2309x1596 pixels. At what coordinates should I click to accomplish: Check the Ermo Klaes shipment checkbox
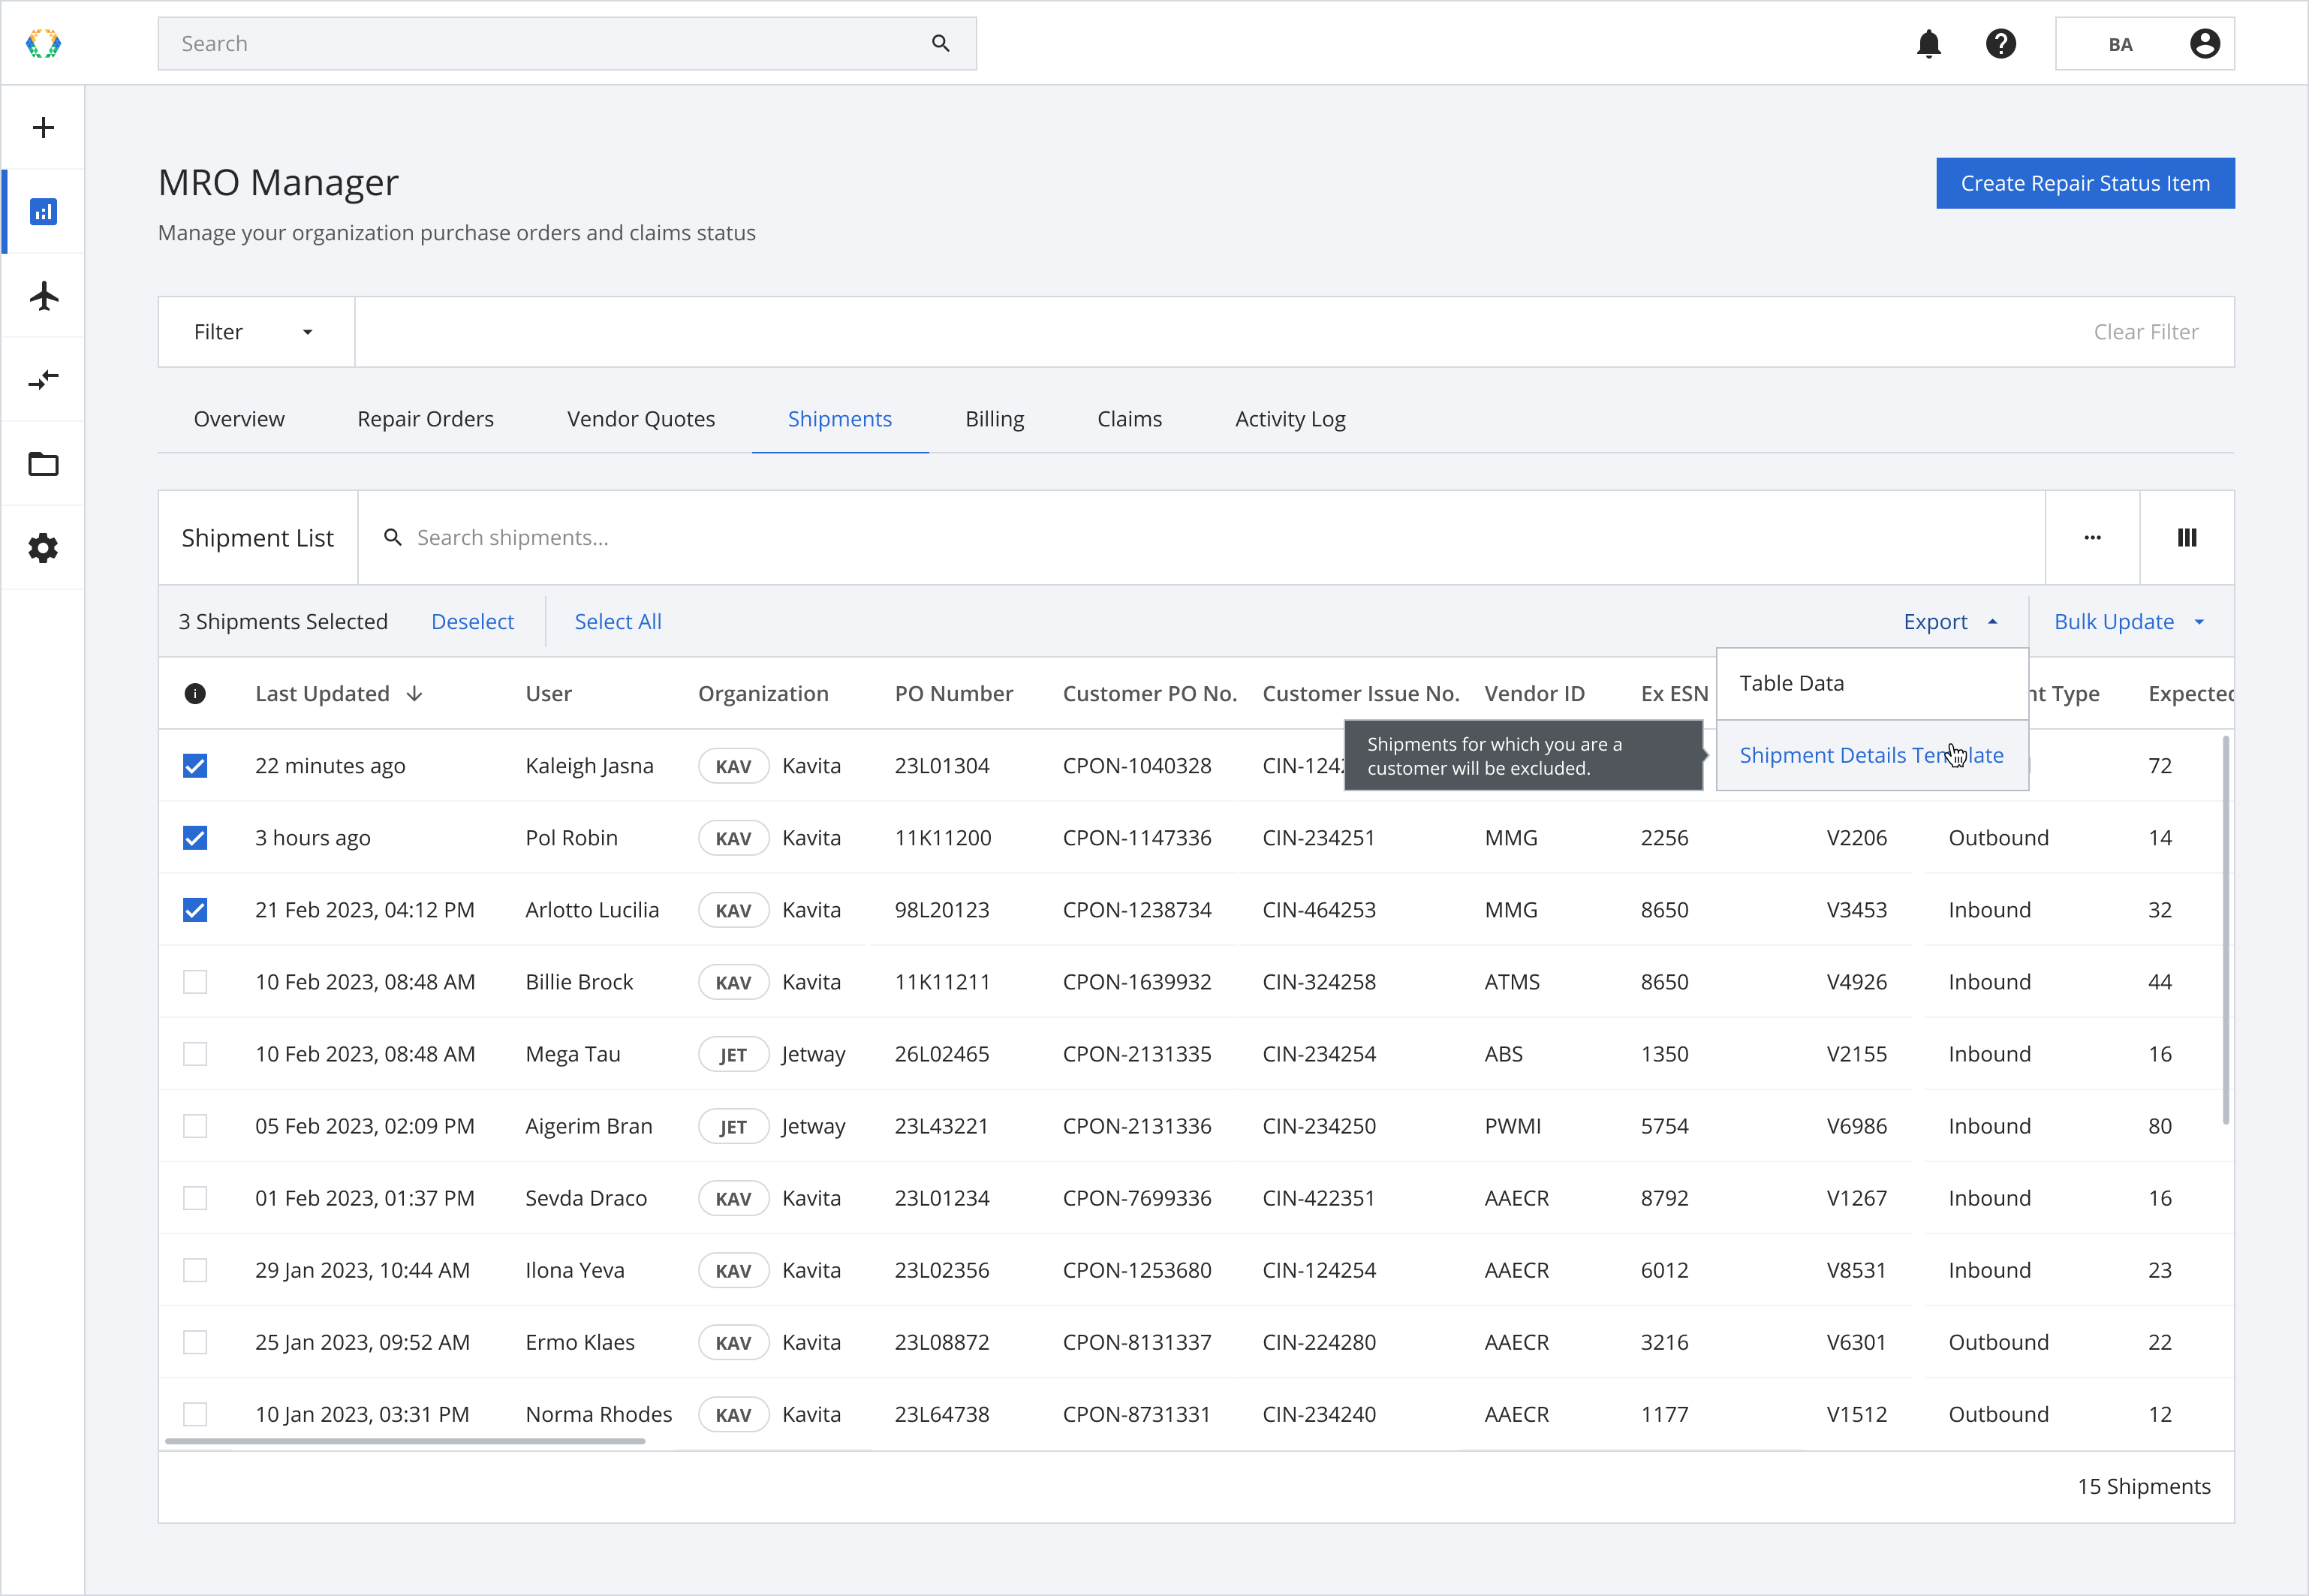point(195,1342)
